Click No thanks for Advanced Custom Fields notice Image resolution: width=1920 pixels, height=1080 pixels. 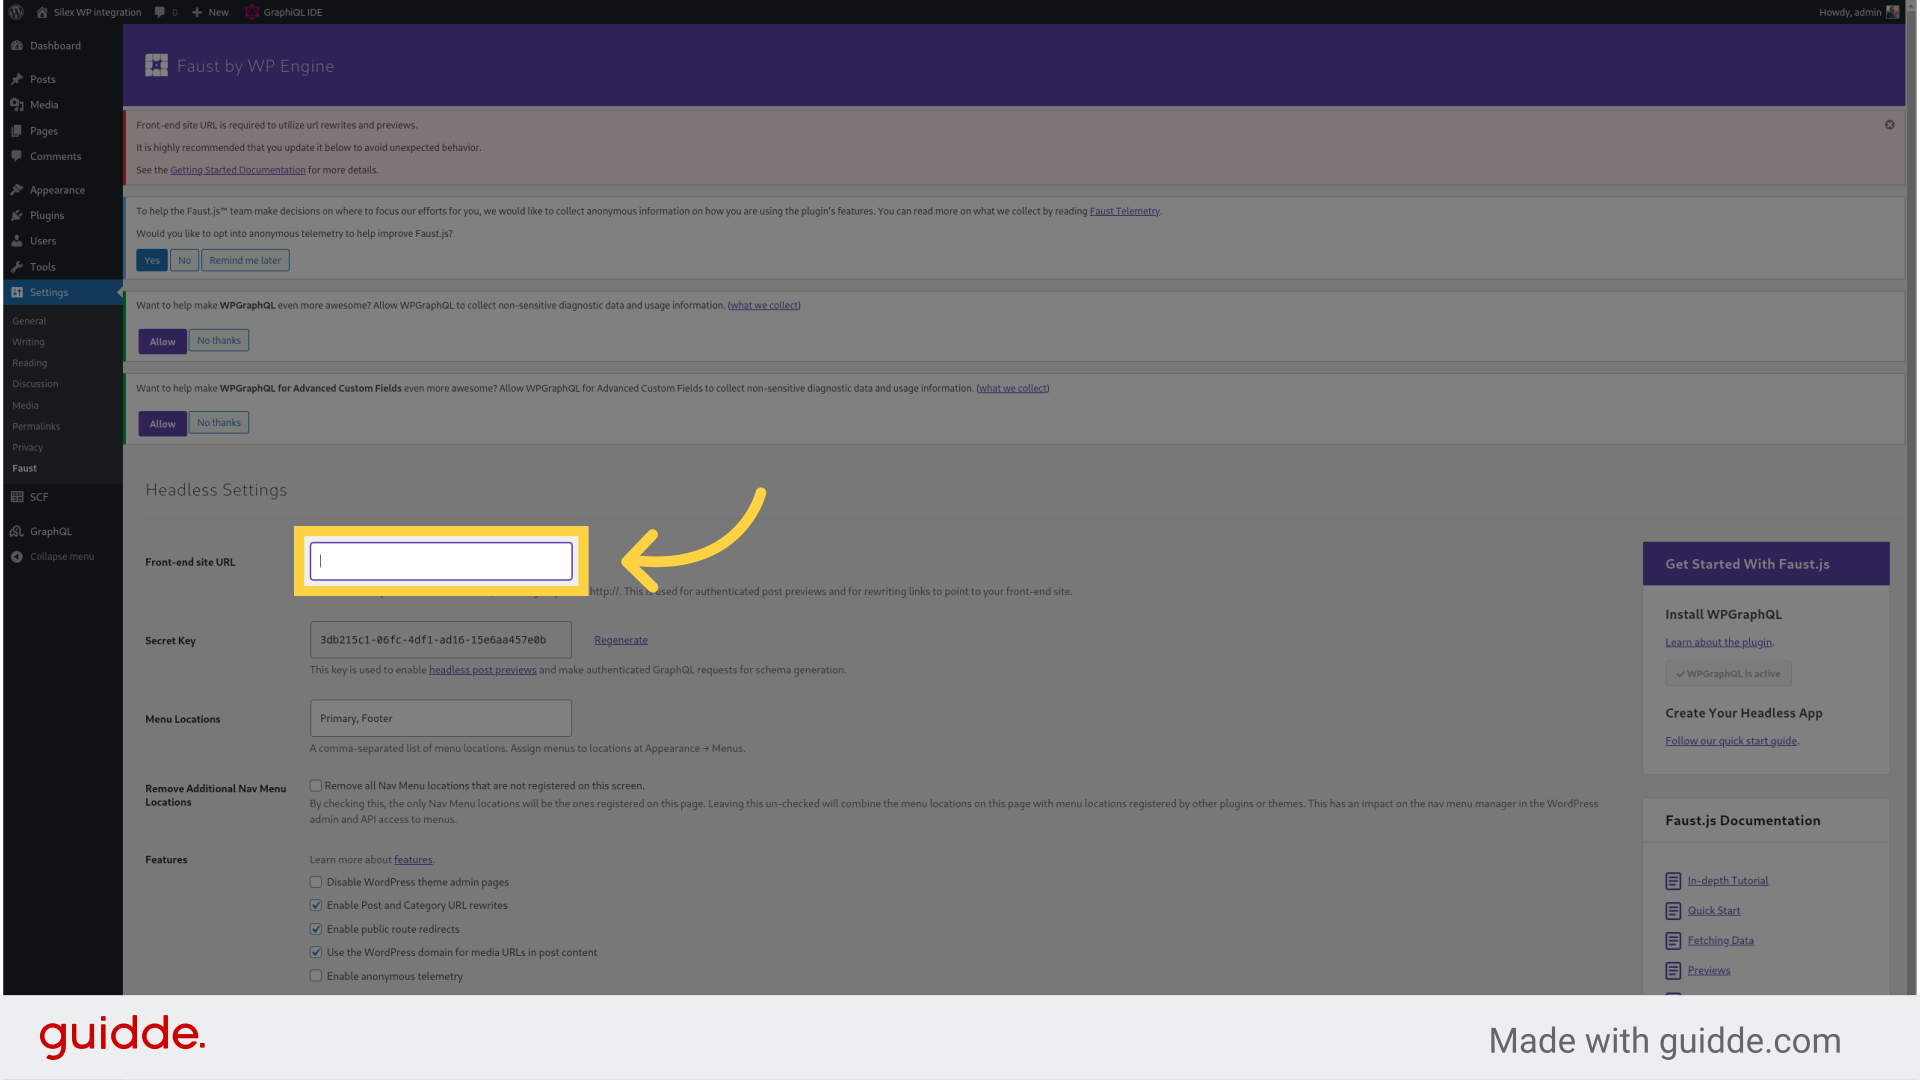pyautogui.click(x=219, y=423)
